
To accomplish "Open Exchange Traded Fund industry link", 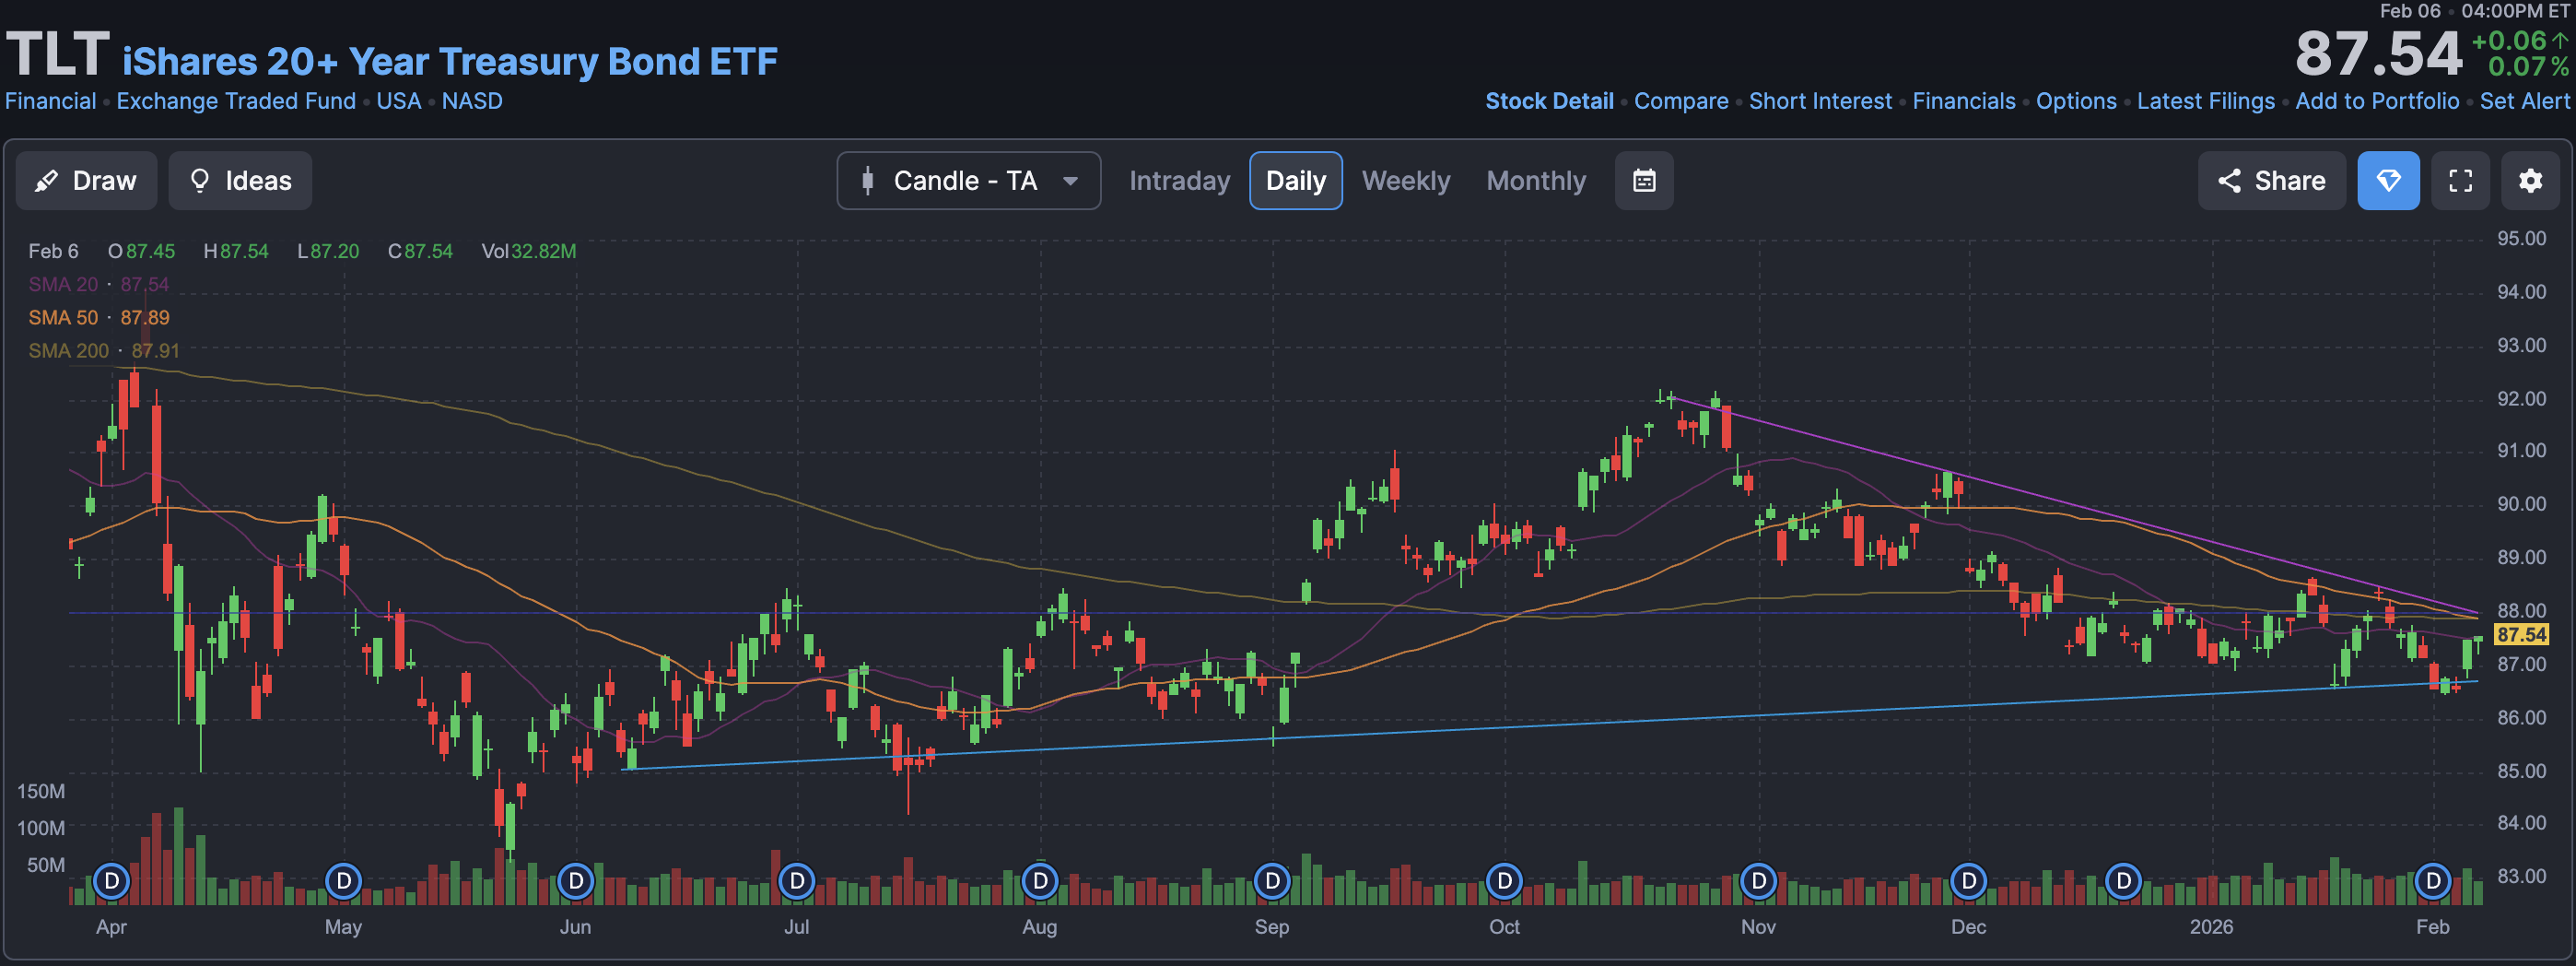I will click(x=236, y=101).
